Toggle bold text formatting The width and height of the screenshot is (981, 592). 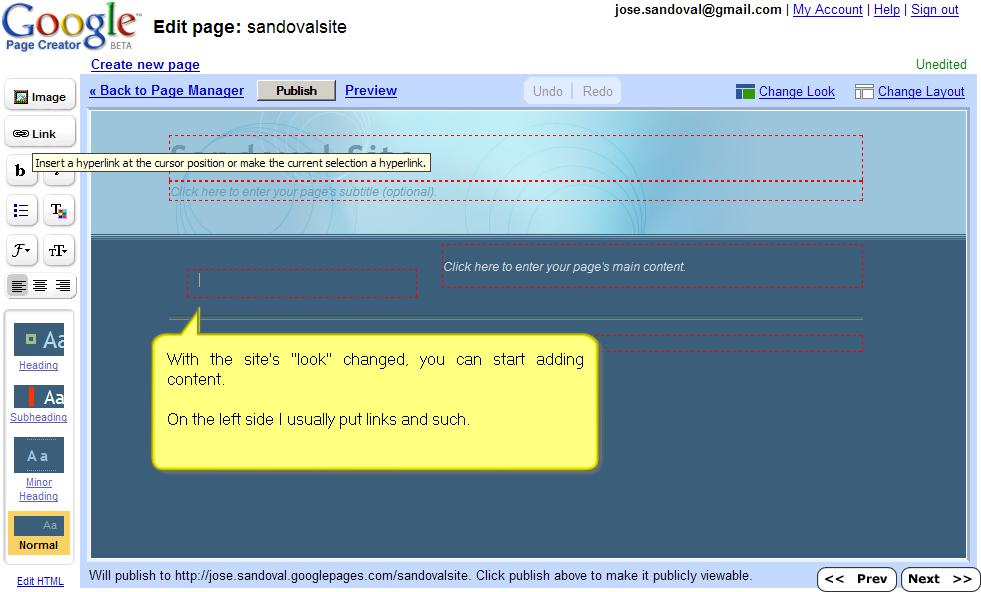point(20,170)
